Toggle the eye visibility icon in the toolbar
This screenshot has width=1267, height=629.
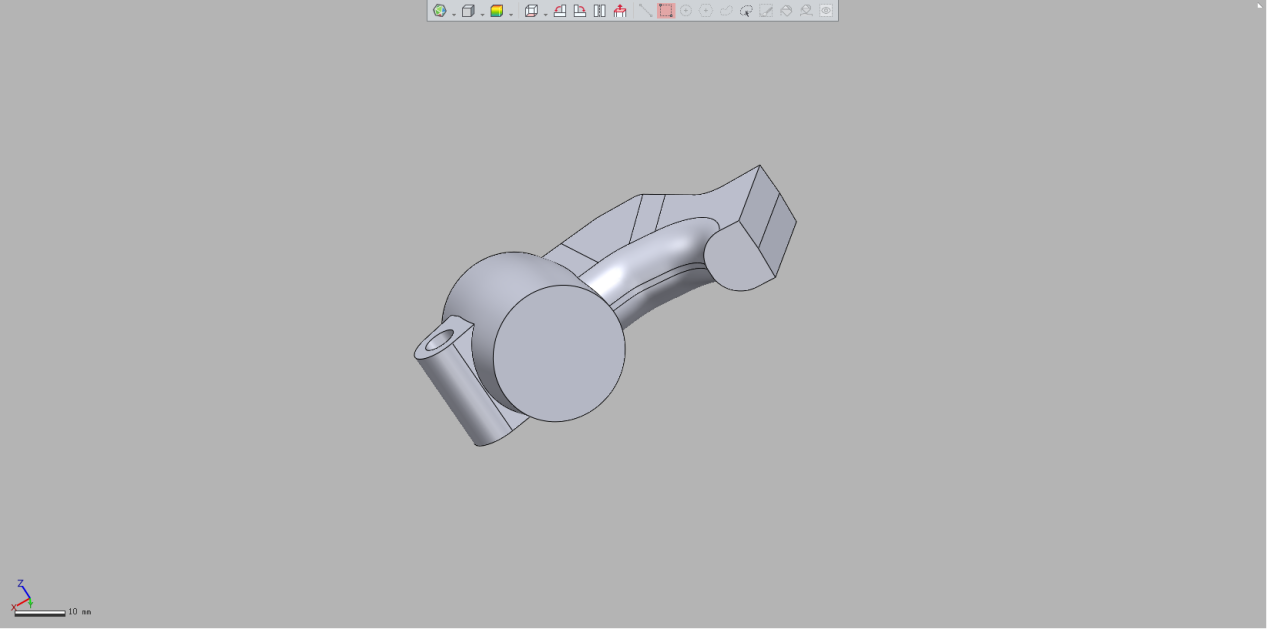[826, 11]
